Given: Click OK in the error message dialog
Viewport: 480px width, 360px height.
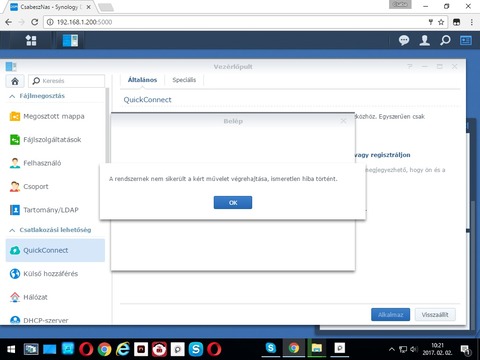Looking at the screenshot, I should (233, 202).
